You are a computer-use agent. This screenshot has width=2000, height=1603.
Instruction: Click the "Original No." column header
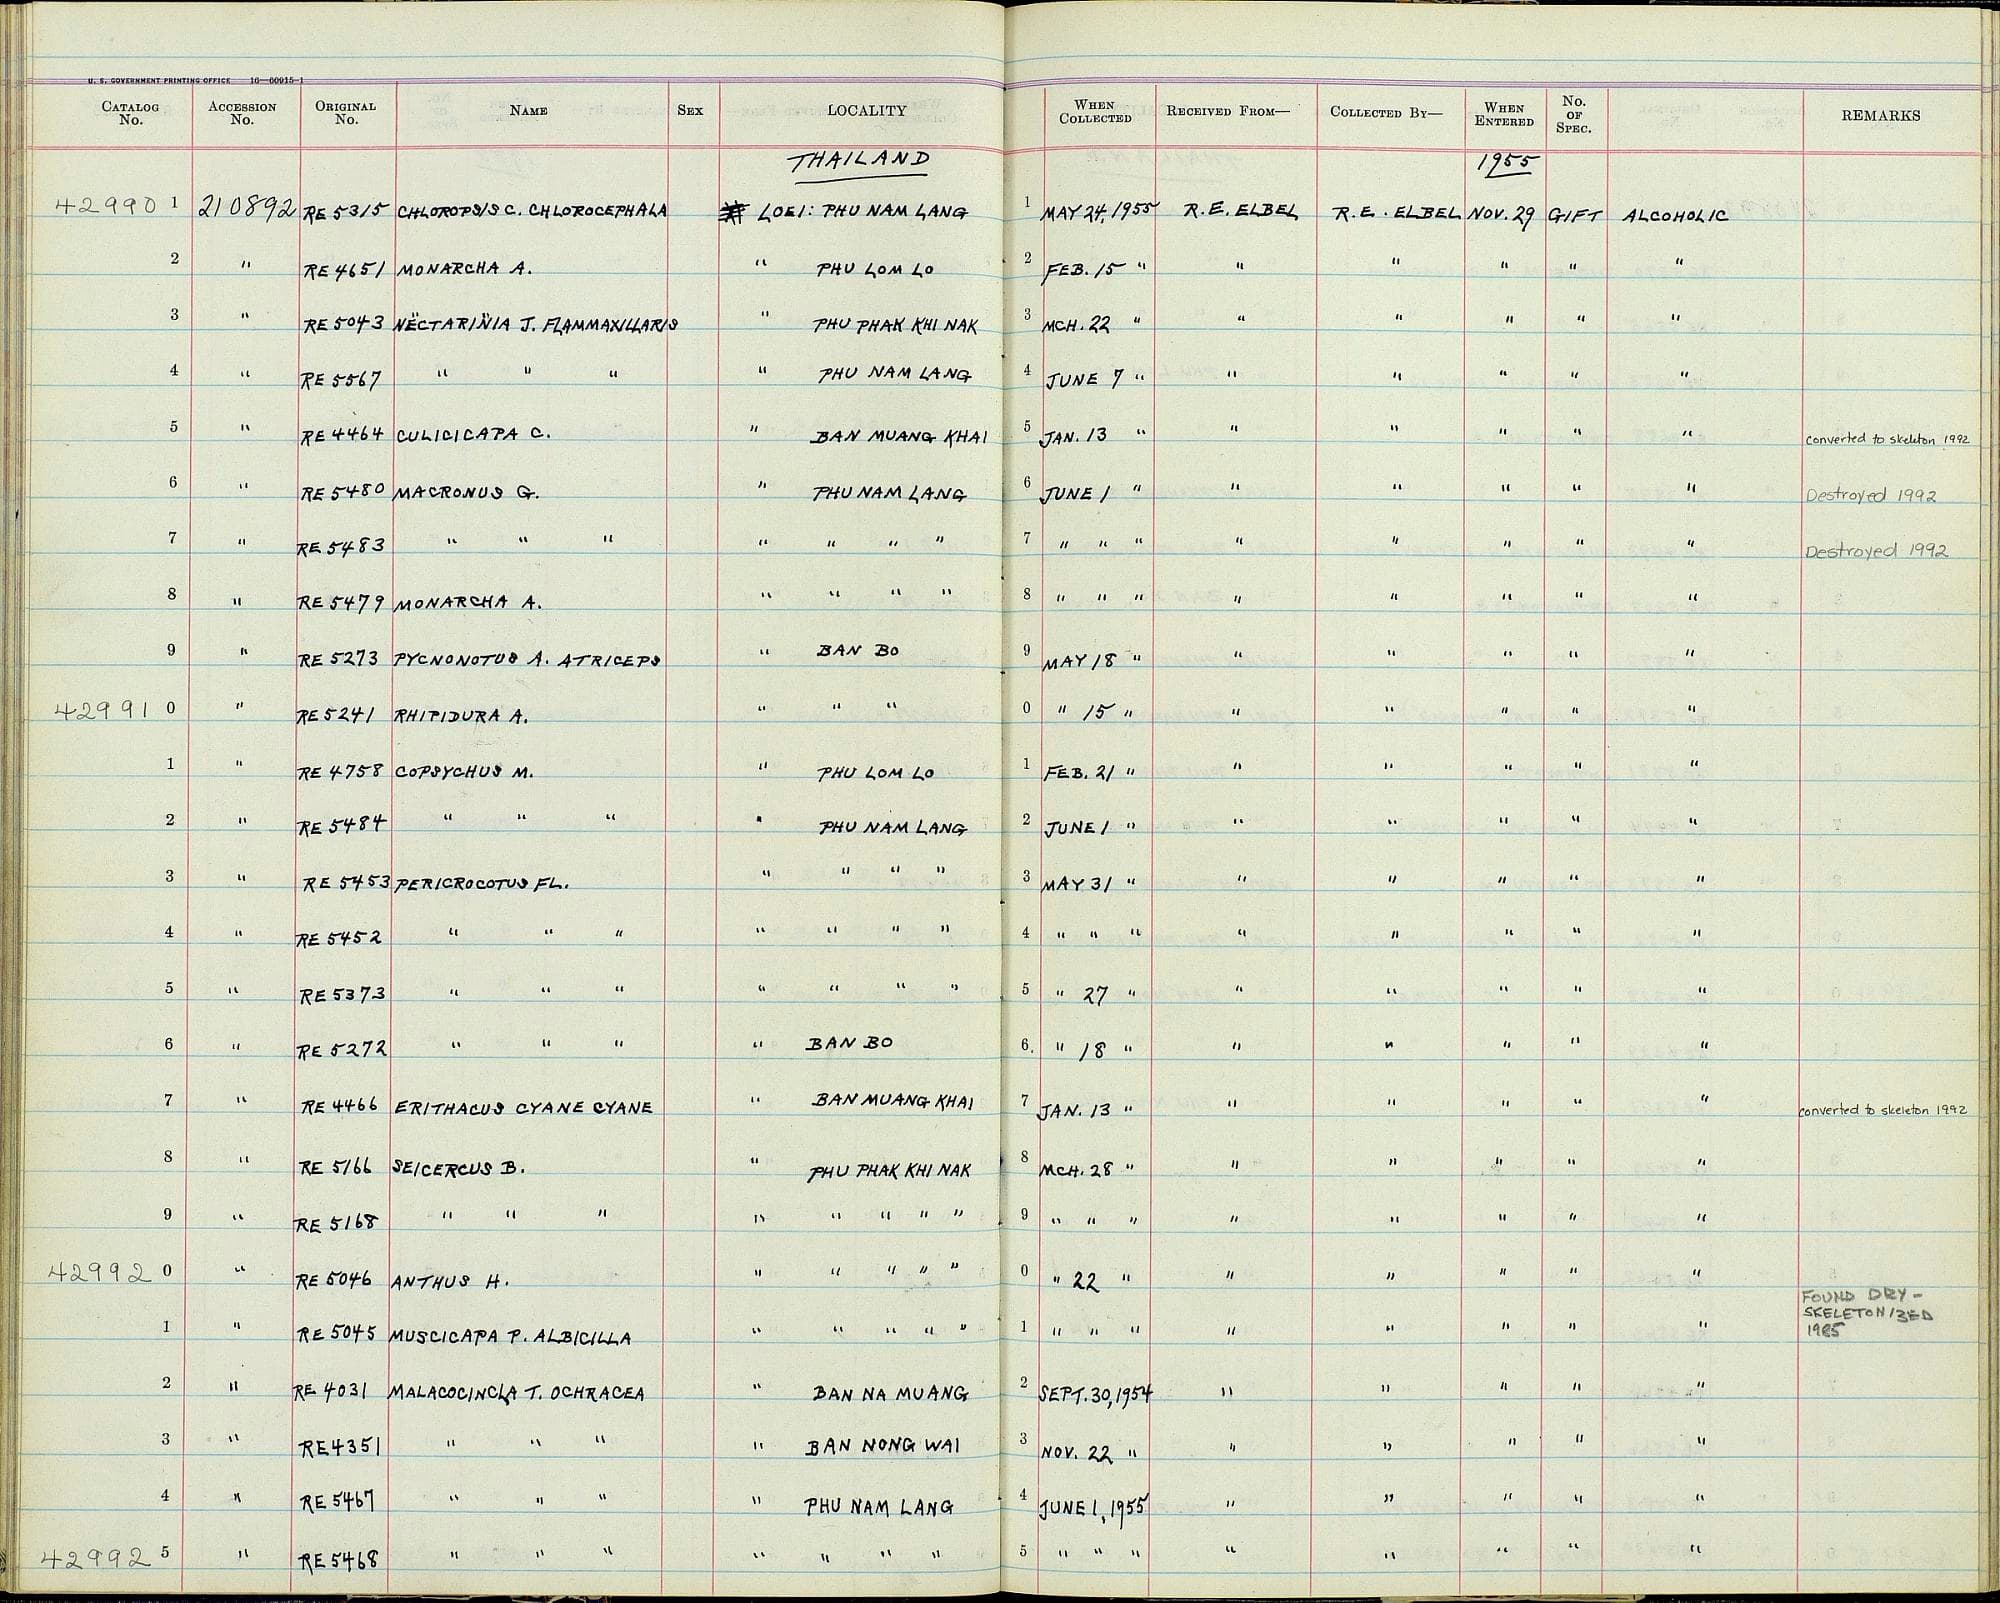click(x=346, y=113)
